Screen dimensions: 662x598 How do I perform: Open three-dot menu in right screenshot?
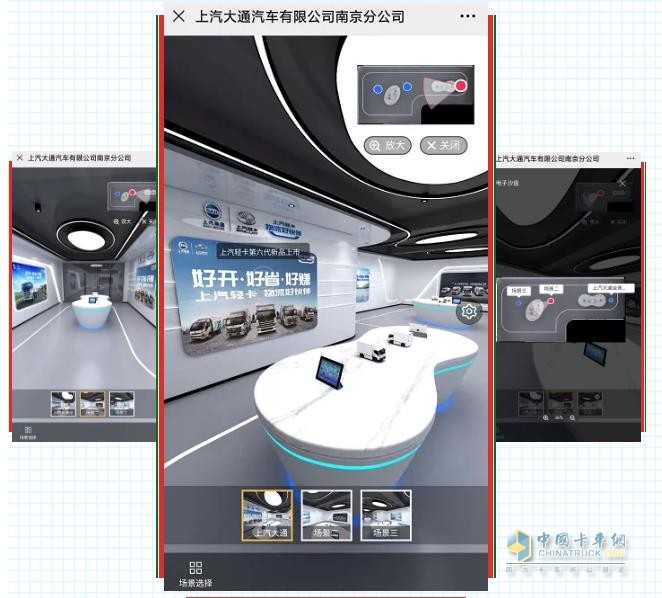point(630,158)
